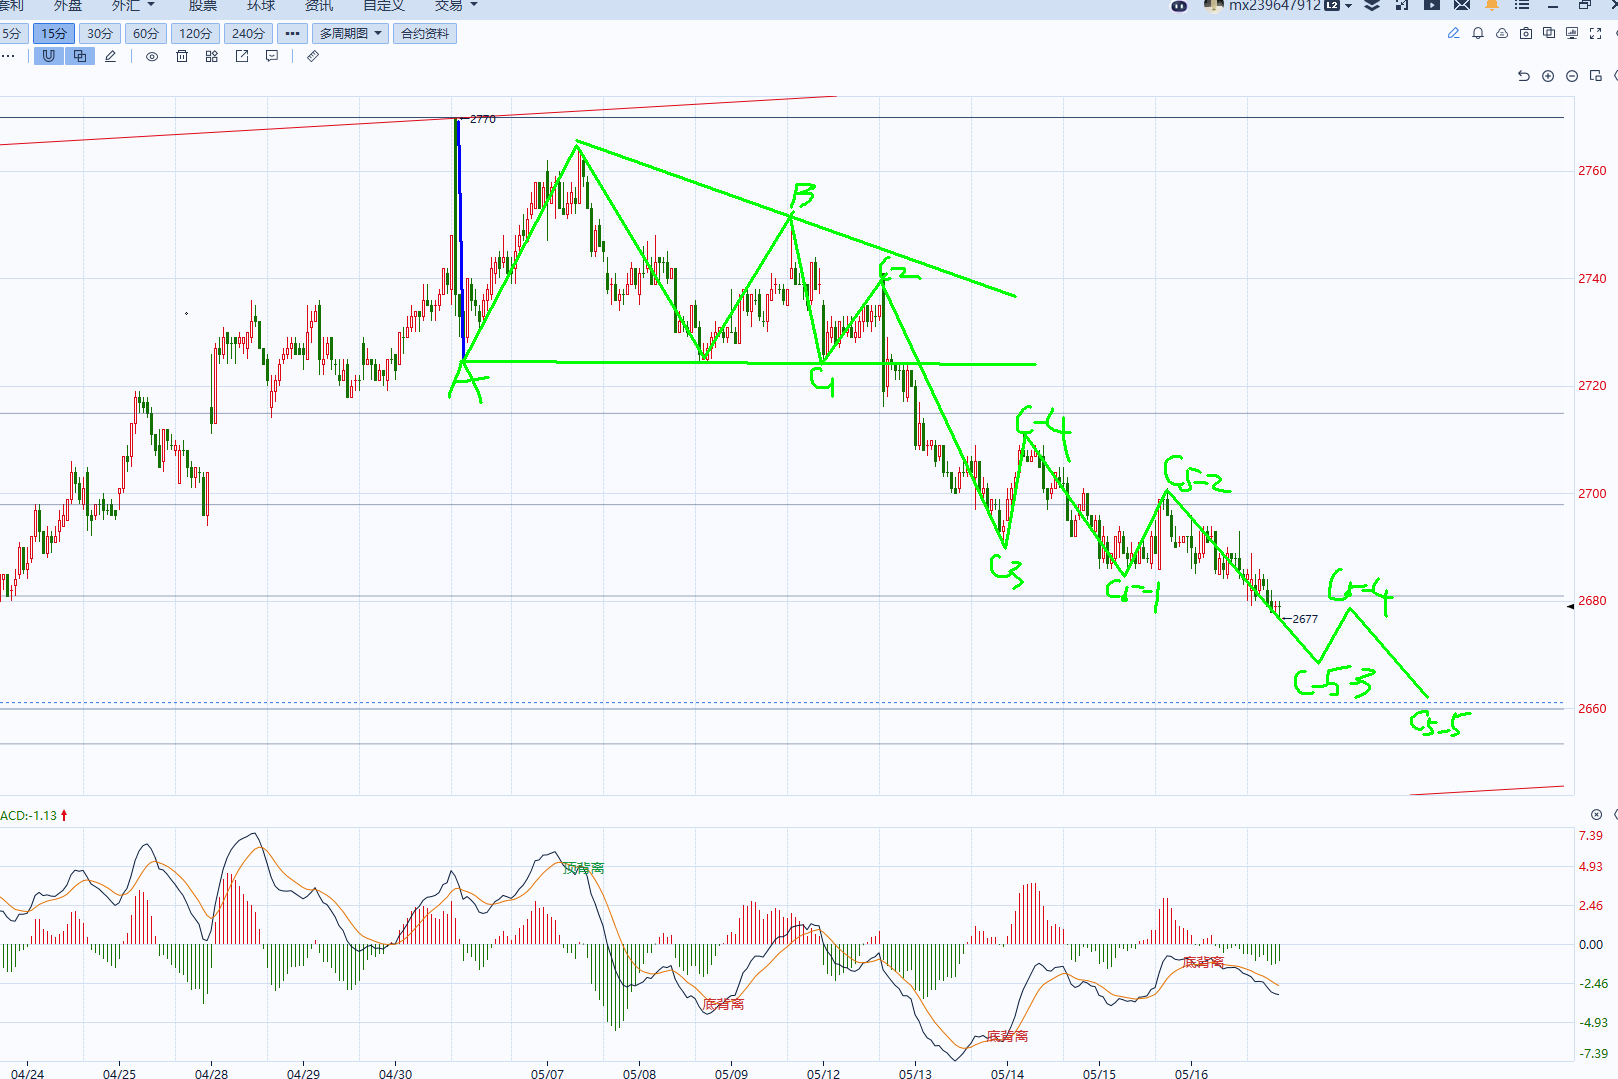Image resolution: width=1618 pixels, height=1079 pixels.
Task: Open the 股票 menu
Action: pyautogui.click(x=203, y=5)
